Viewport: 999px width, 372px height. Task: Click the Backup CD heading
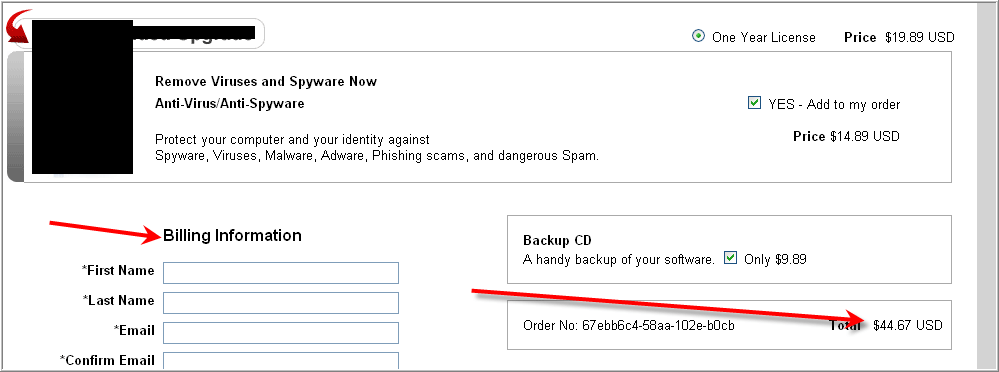coord(557,241)
